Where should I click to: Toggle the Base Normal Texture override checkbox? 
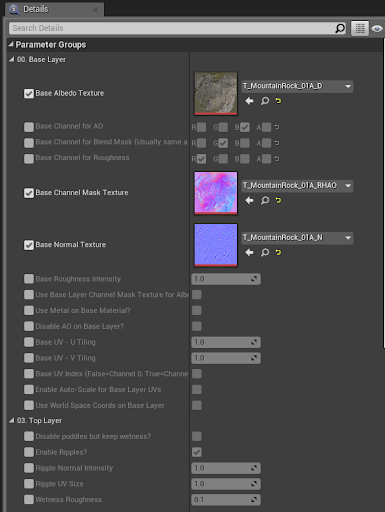point(29,245)
